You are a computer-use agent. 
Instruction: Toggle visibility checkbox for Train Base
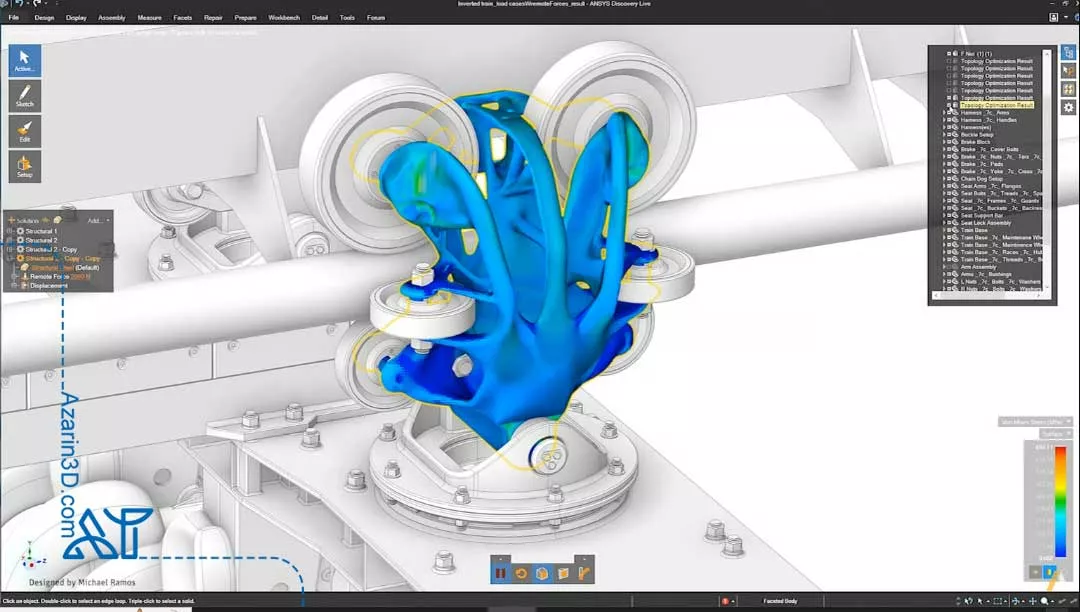[x=949, y=230]
